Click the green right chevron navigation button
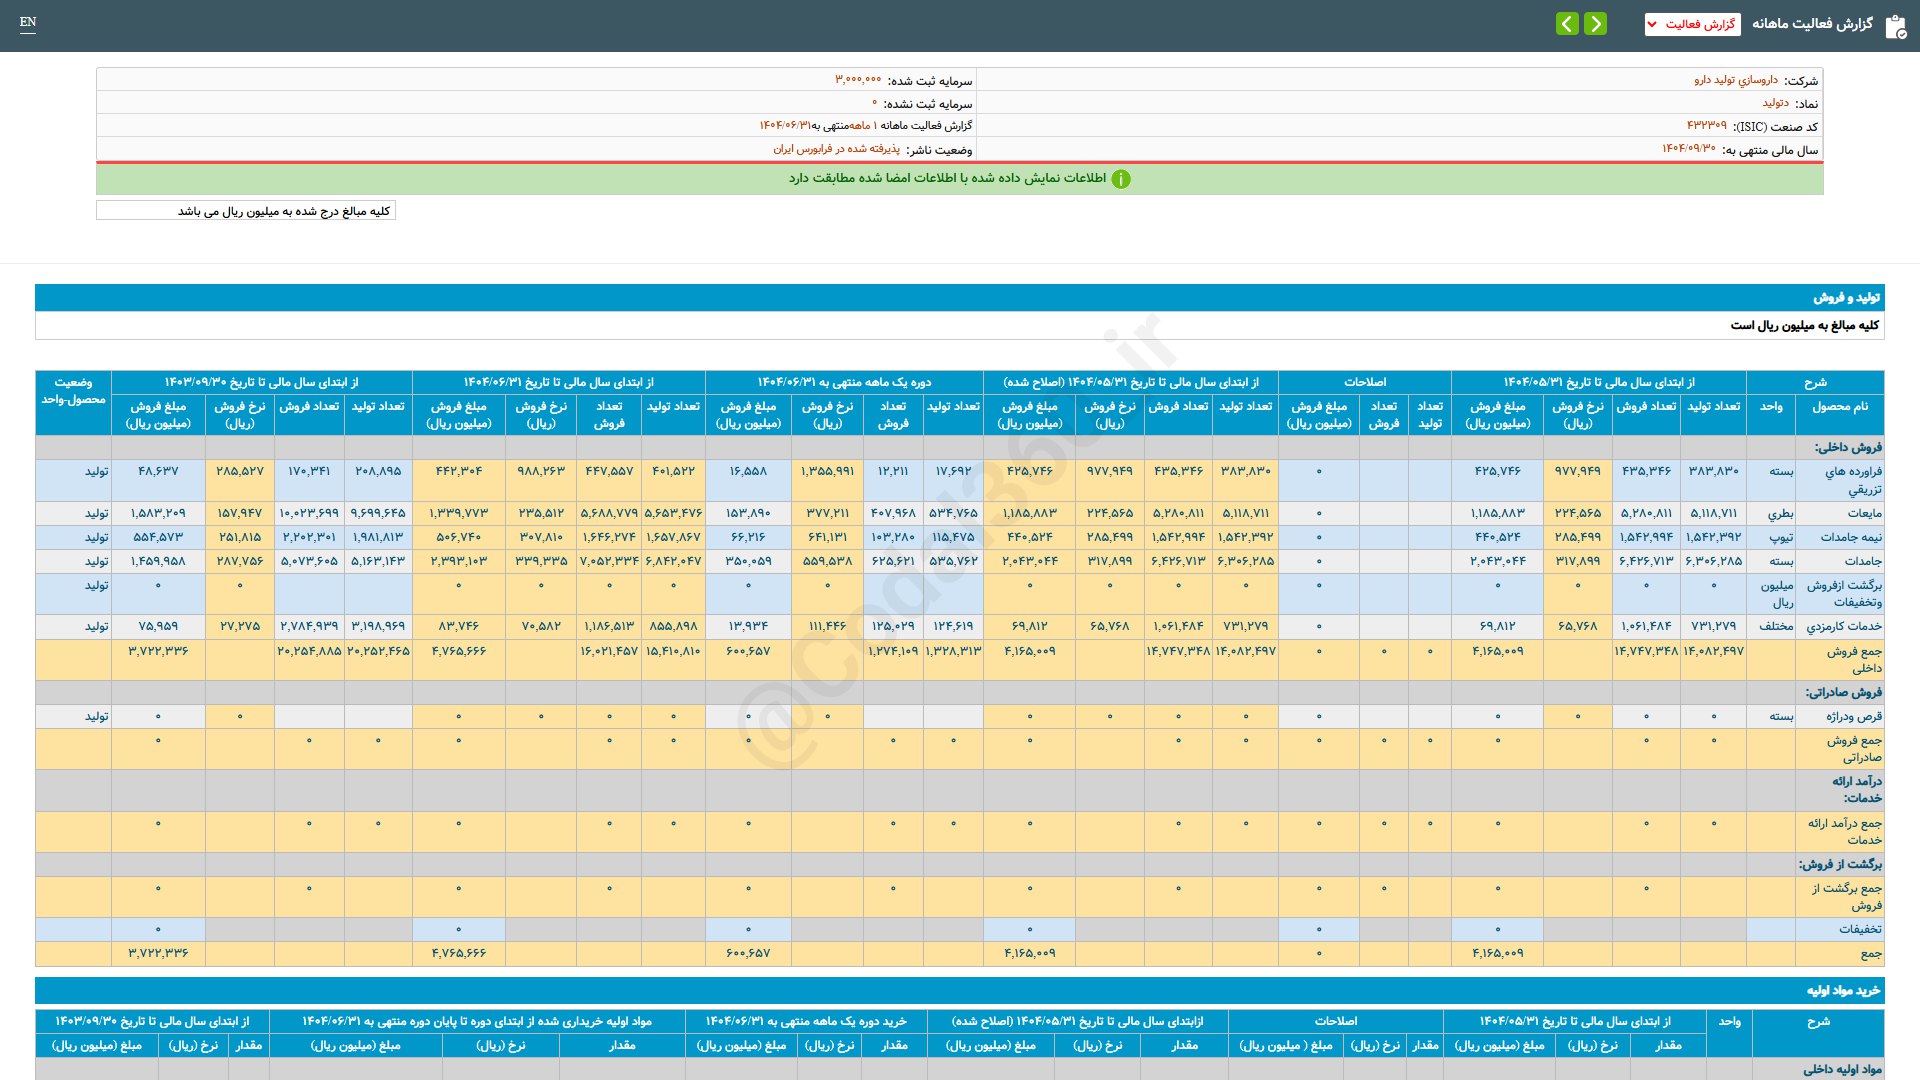 (x=1596, y=24)
